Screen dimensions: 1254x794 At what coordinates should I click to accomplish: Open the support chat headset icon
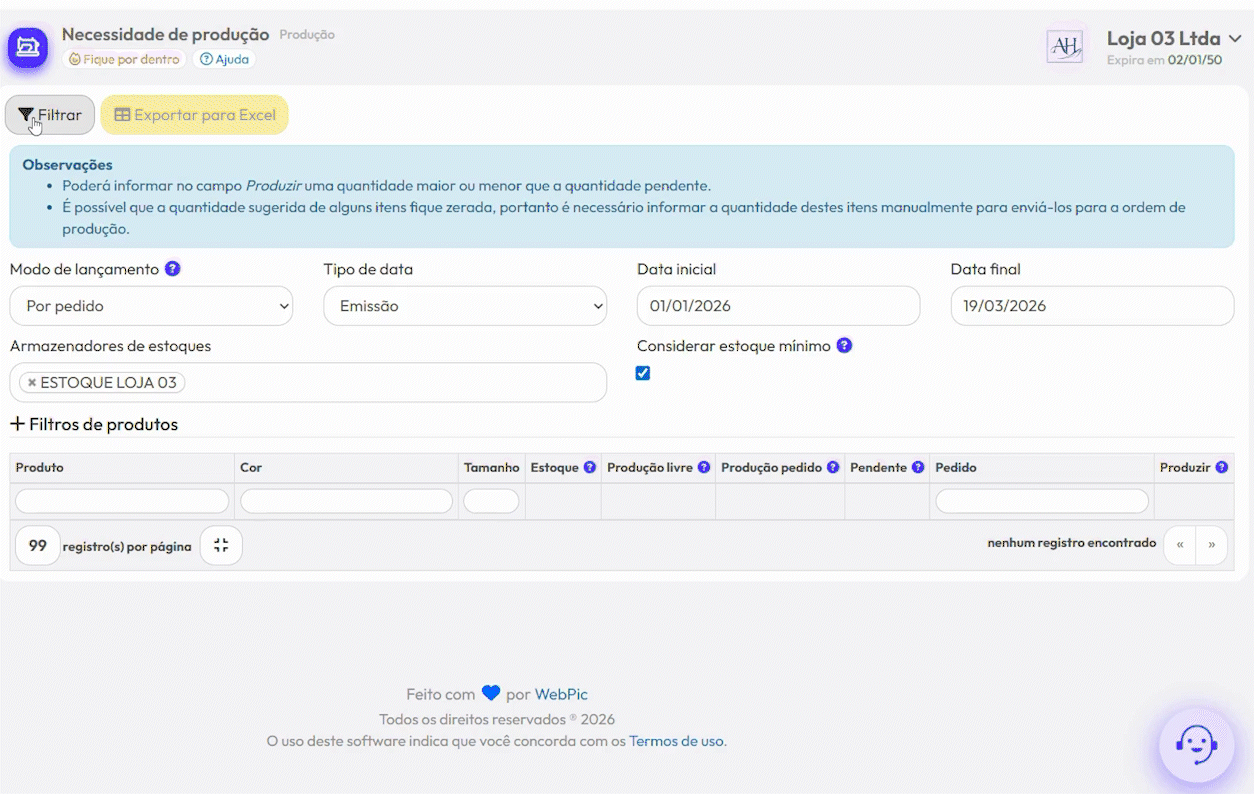tap(1195, 745)
